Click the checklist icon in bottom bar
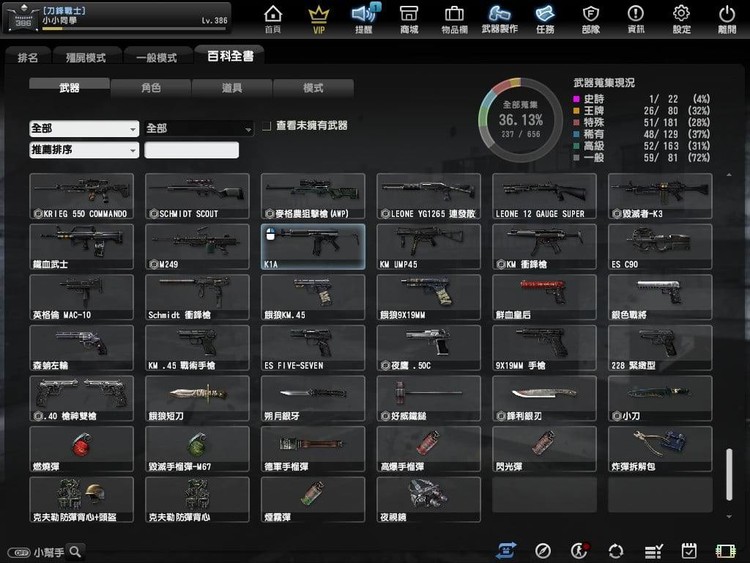This screenshot has height=563, width=750. [653, 552]
